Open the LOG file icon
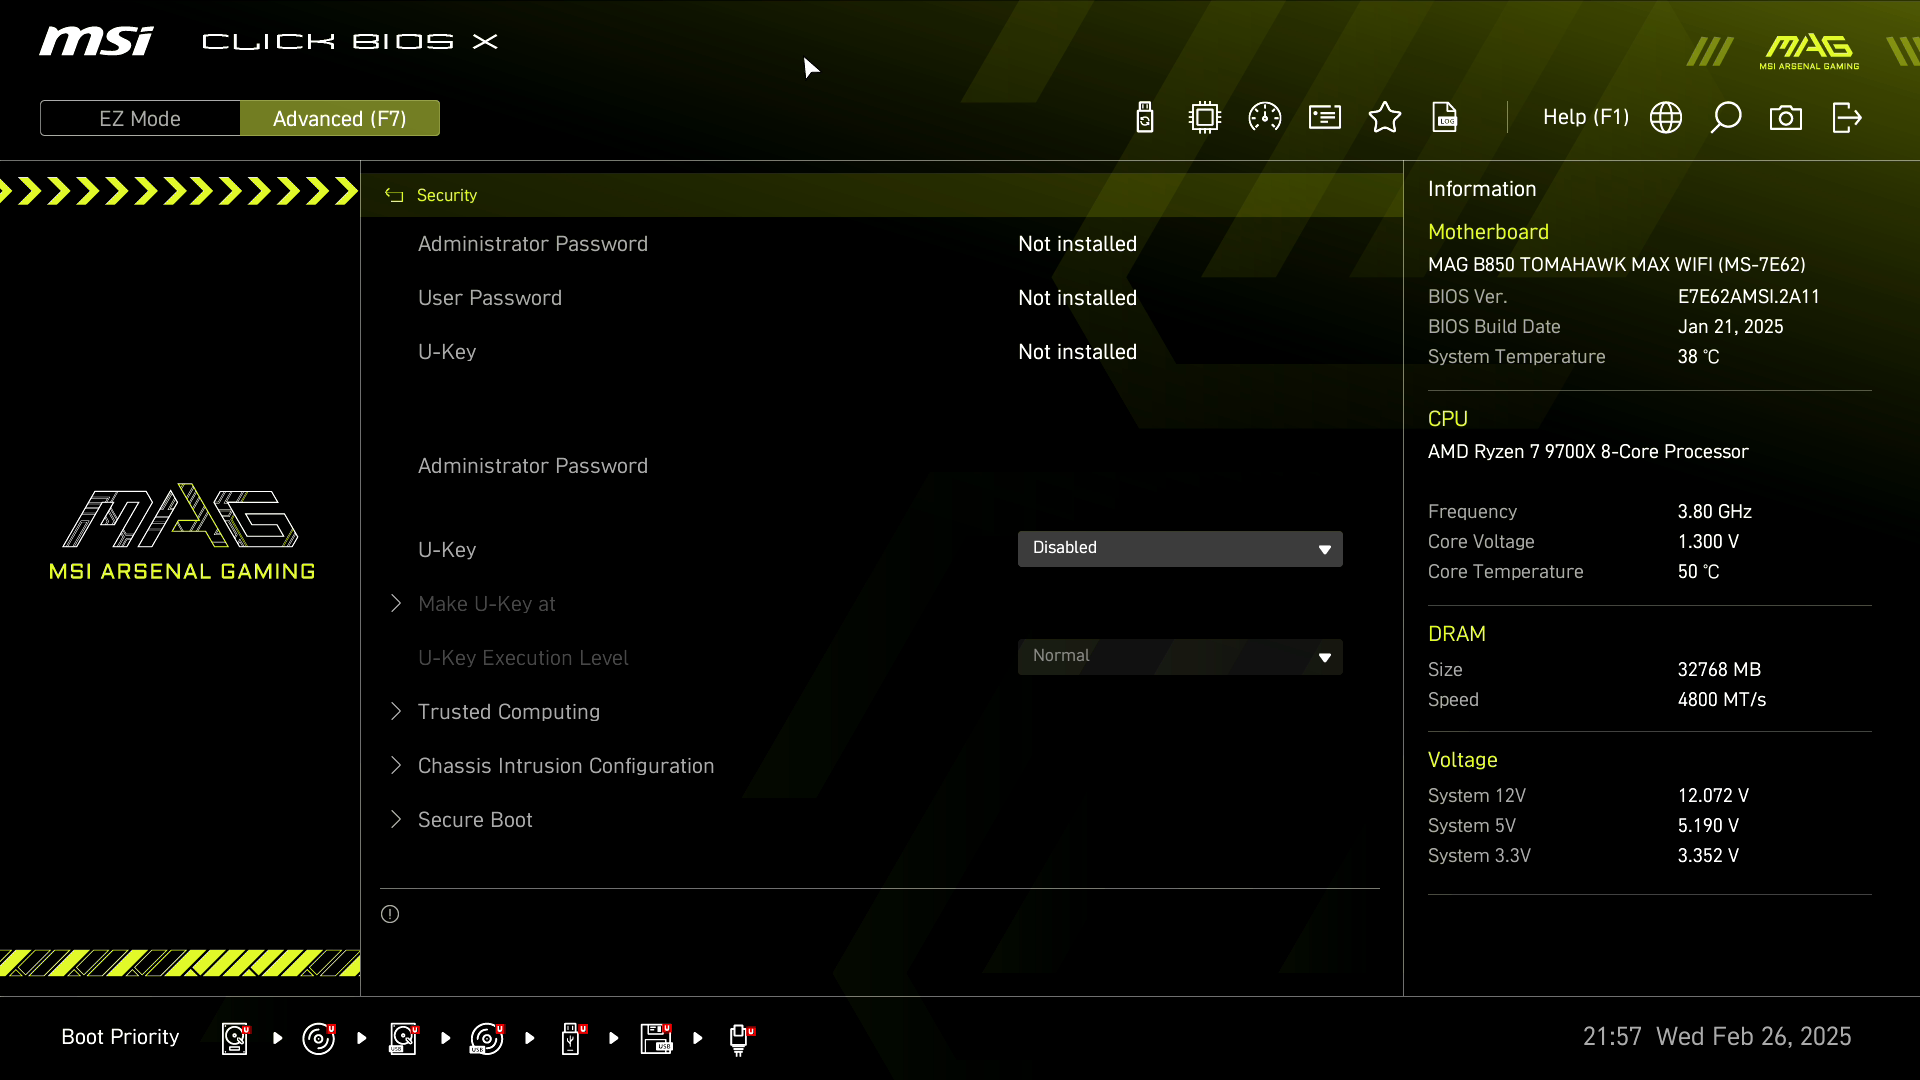This screenshot has height=1080, width=1920. pyautogui.click(x=1445, y=118)
